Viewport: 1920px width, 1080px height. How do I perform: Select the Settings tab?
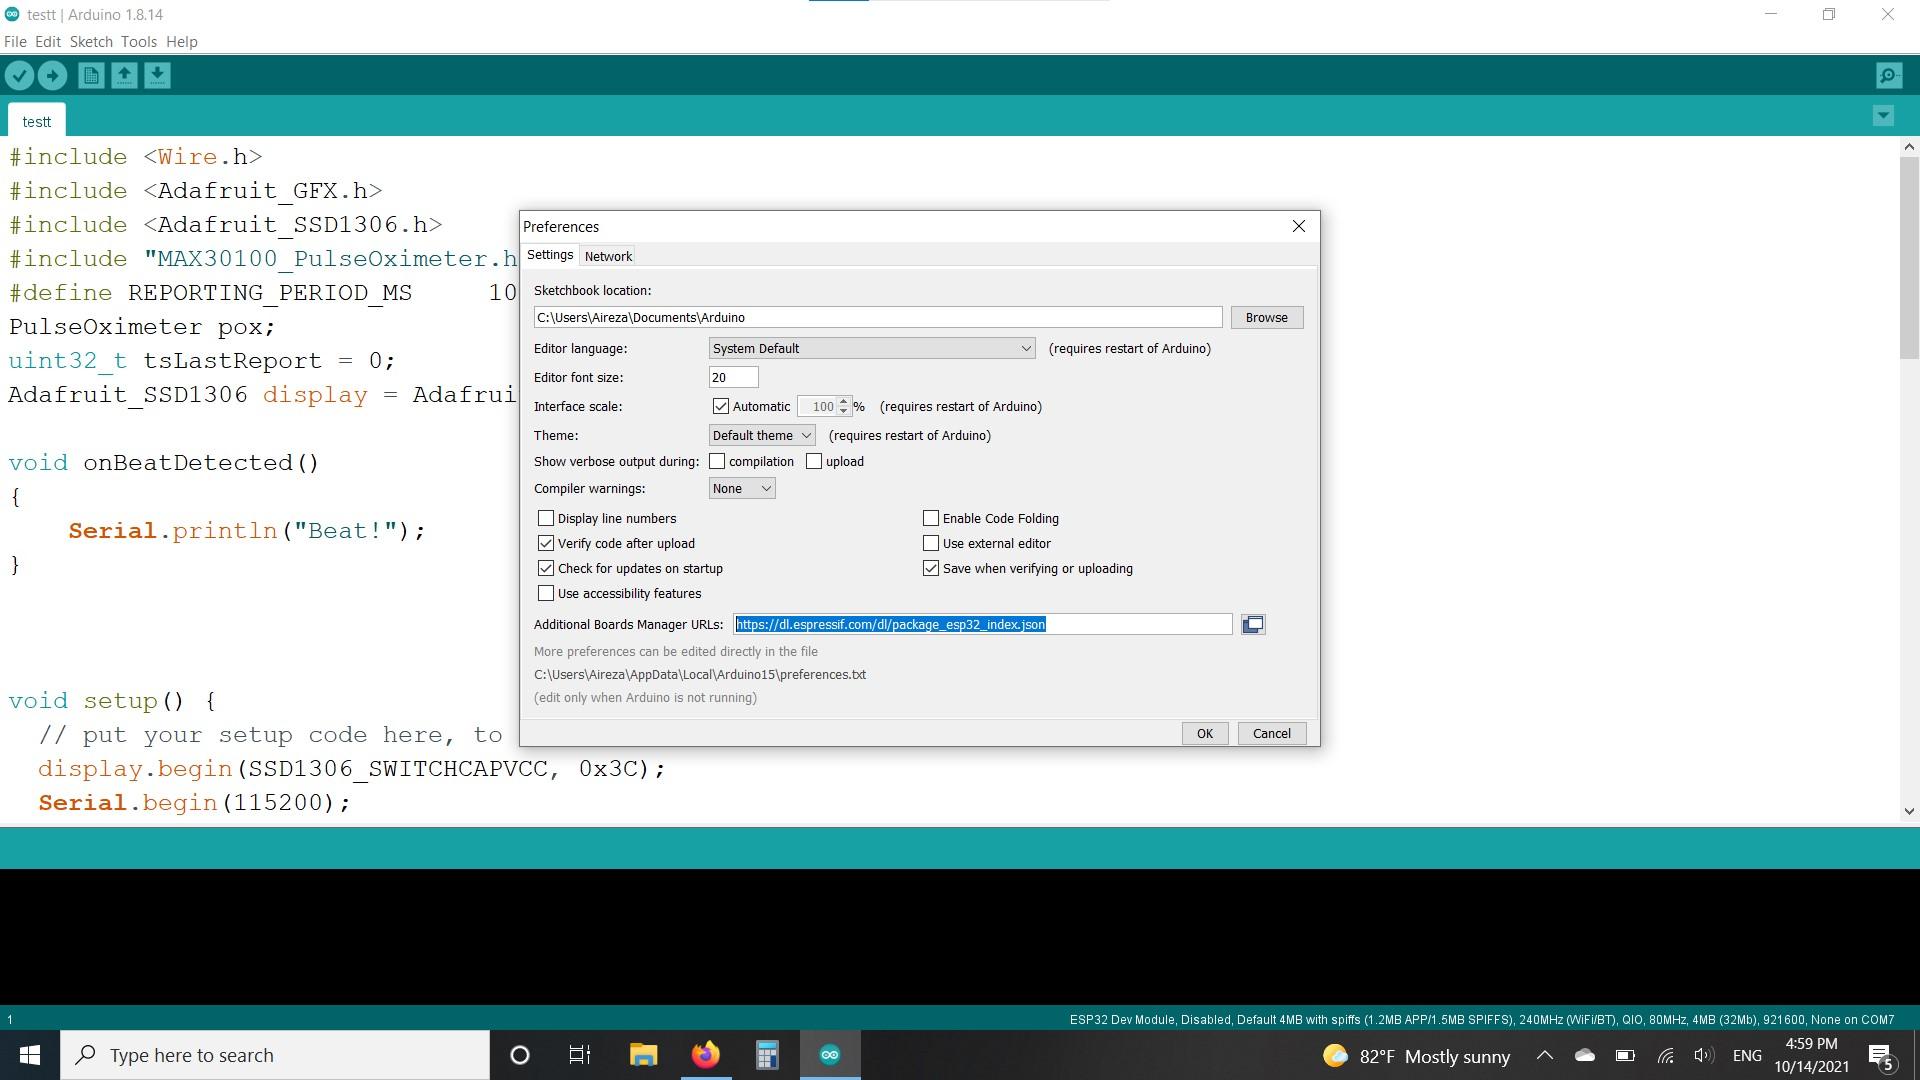point(550,255)
